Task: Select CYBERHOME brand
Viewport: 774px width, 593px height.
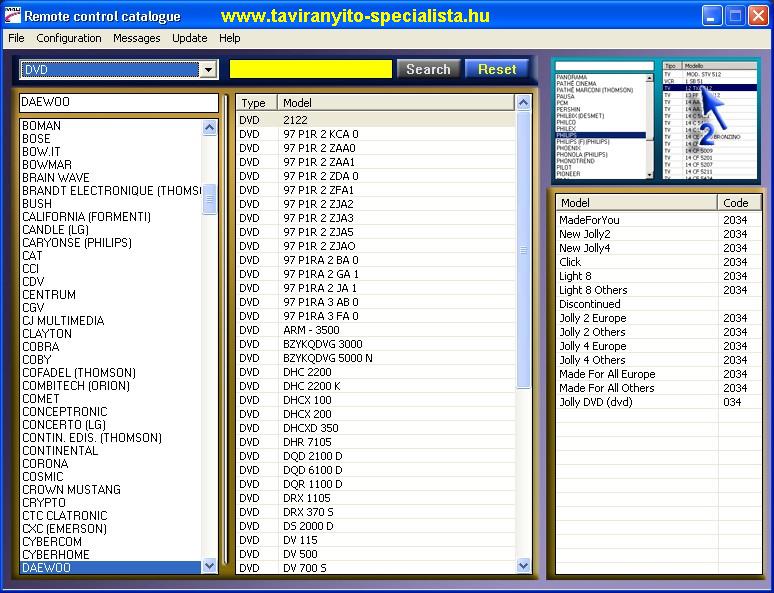Action: pyautogui.click(x=111, y=554)
